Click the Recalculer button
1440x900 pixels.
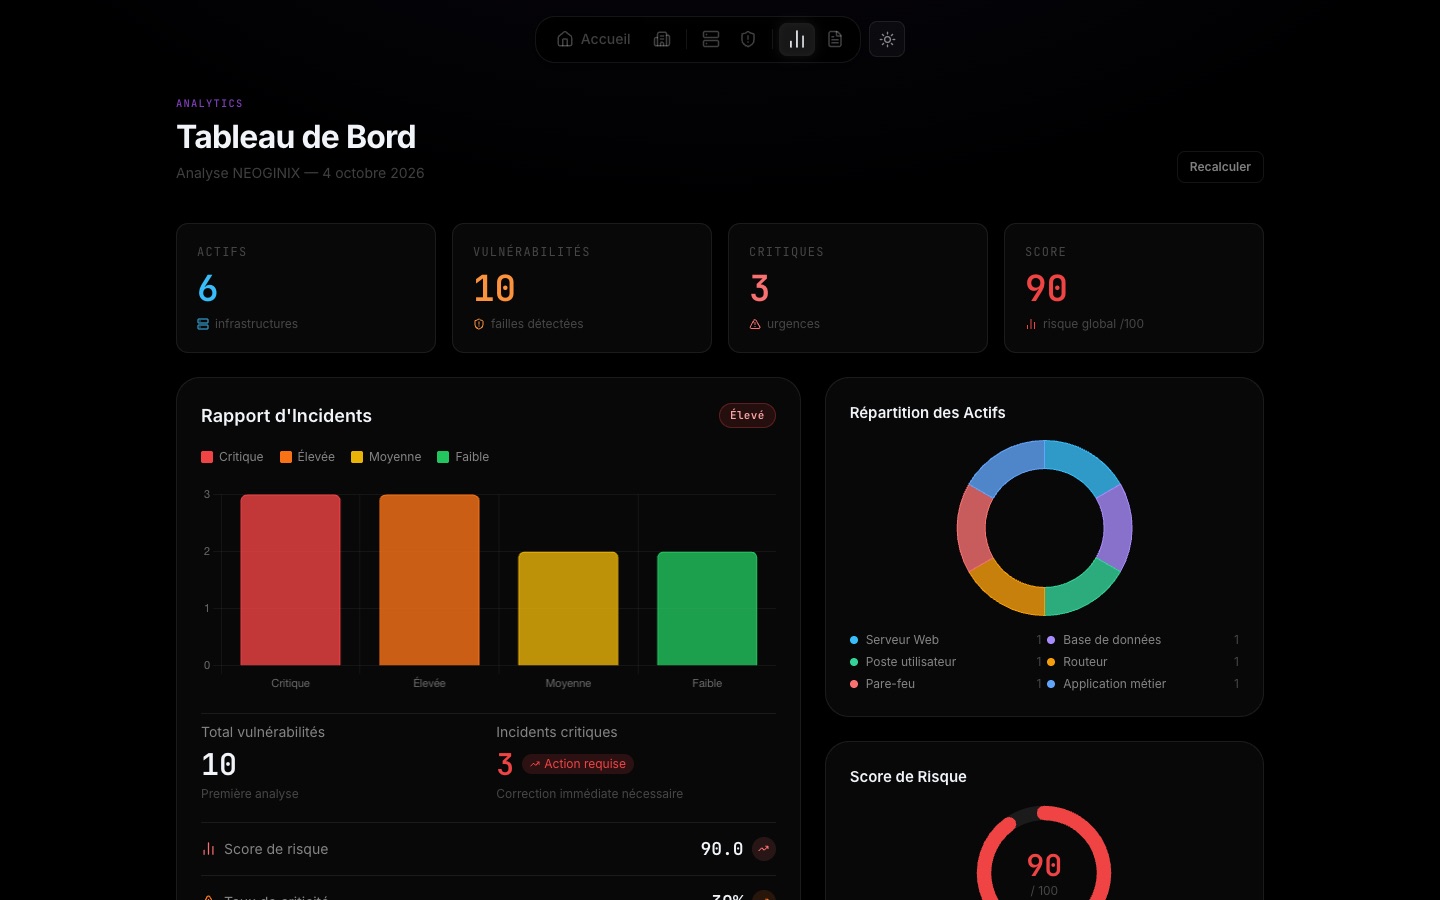click(1220, 167)
